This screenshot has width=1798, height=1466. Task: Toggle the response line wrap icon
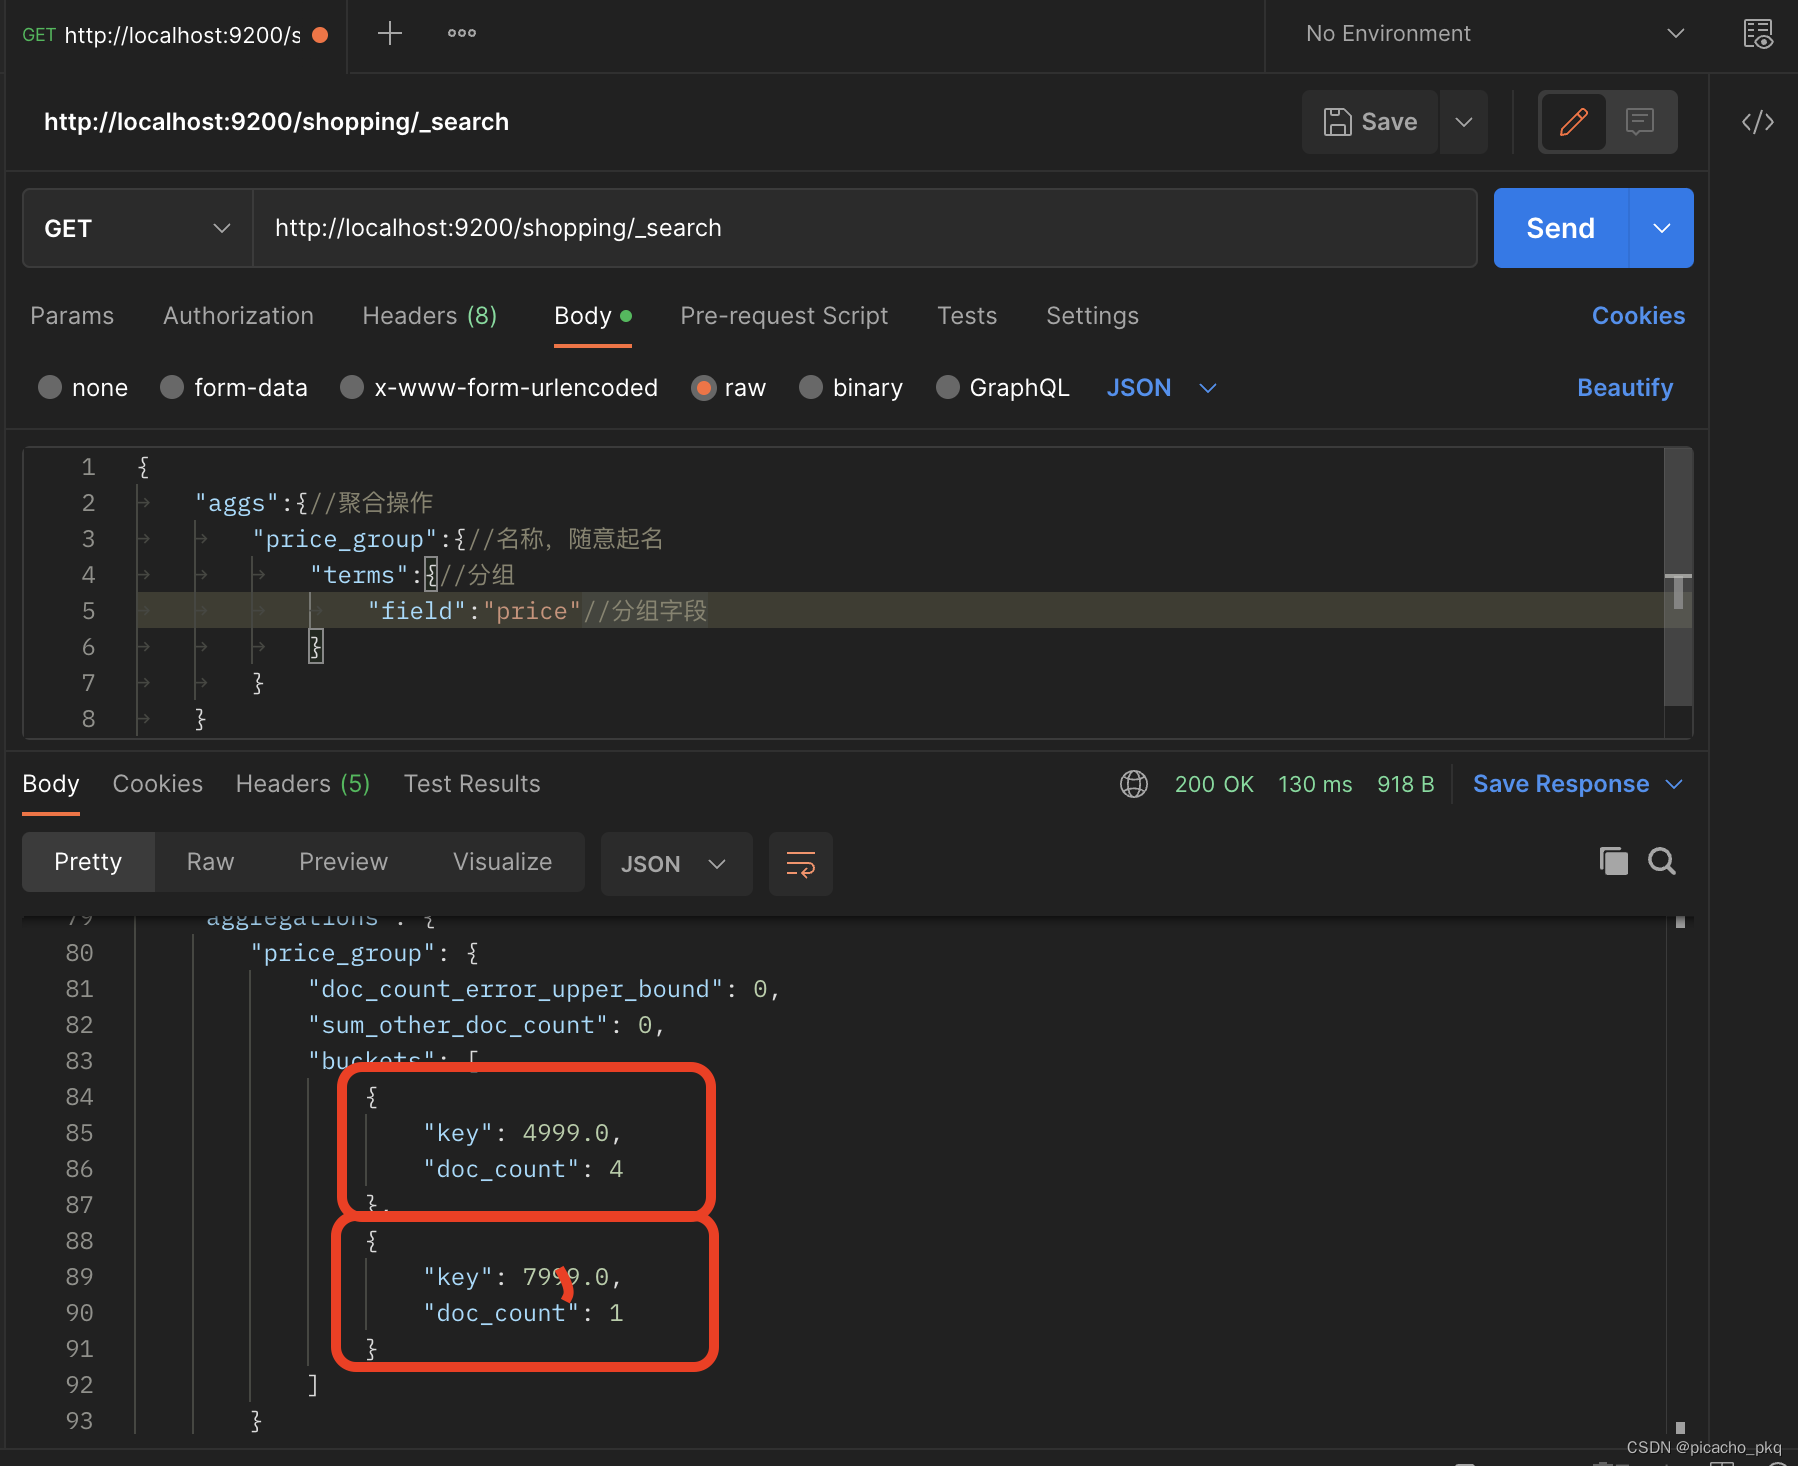pyautogui.click(x=800, y=863)
